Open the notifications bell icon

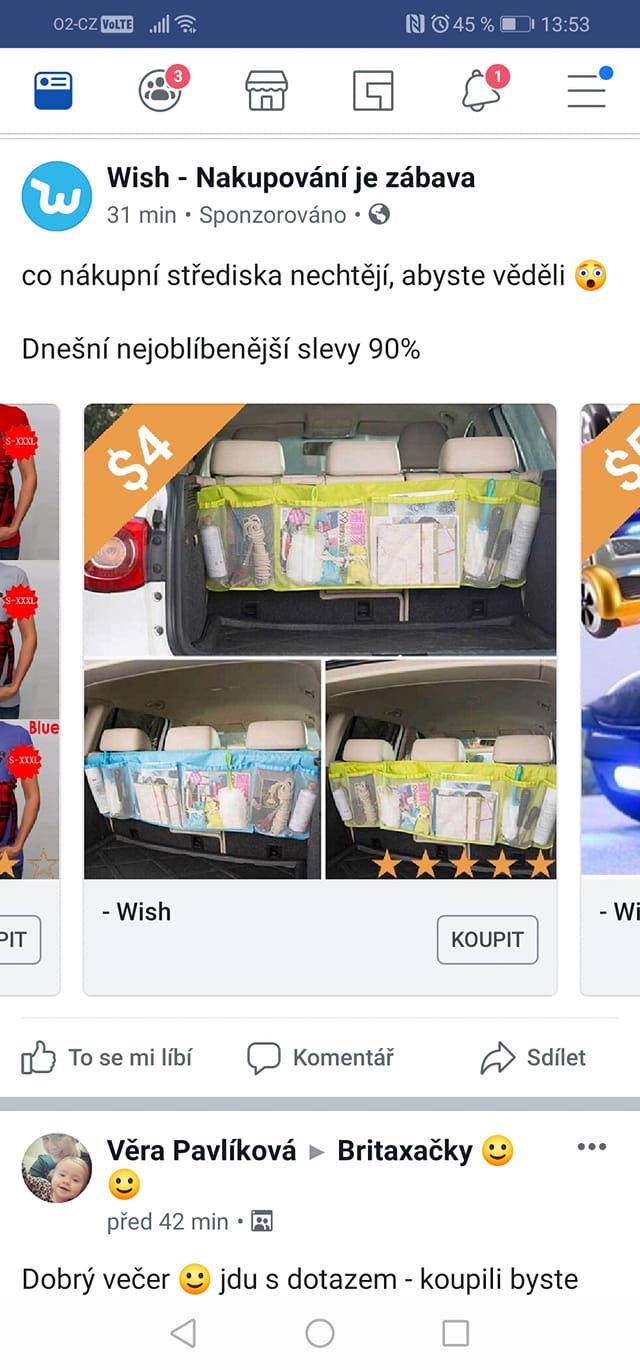coord(483,88)
